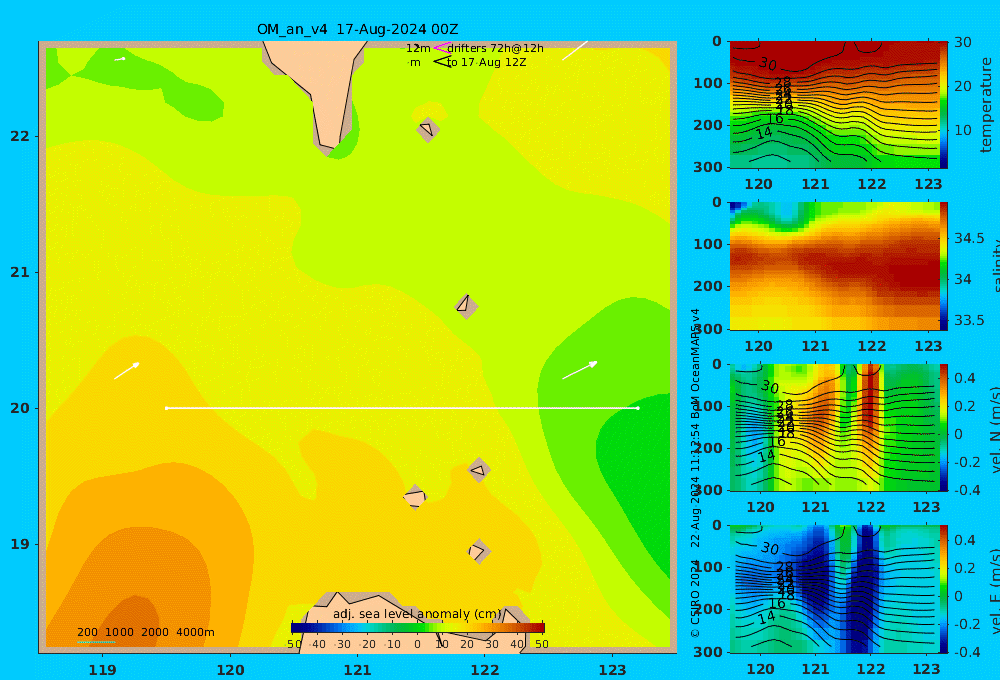Click the latitude label 22 on the map axis

(x=19, y=136)
